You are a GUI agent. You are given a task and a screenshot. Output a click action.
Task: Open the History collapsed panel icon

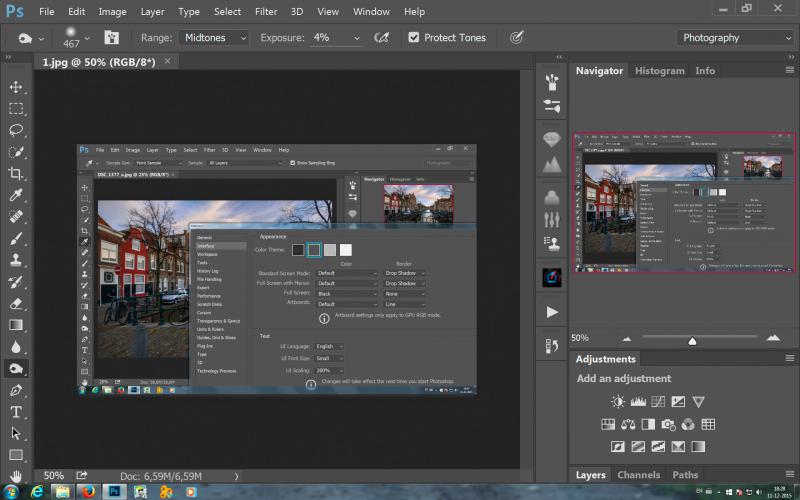552,346
